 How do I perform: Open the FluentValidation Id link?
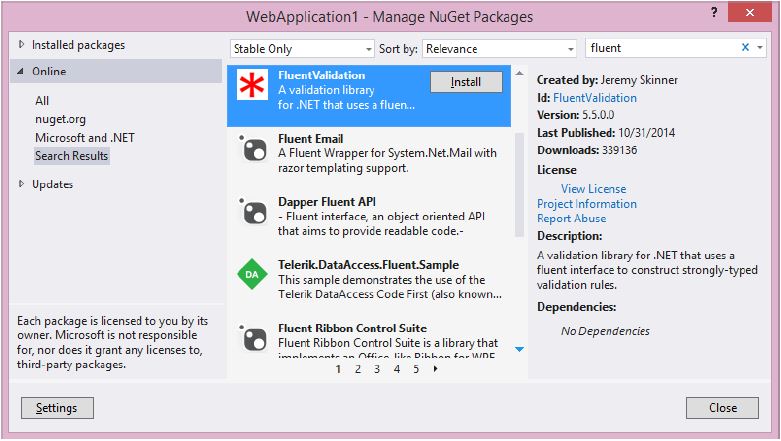coord(595,98)
